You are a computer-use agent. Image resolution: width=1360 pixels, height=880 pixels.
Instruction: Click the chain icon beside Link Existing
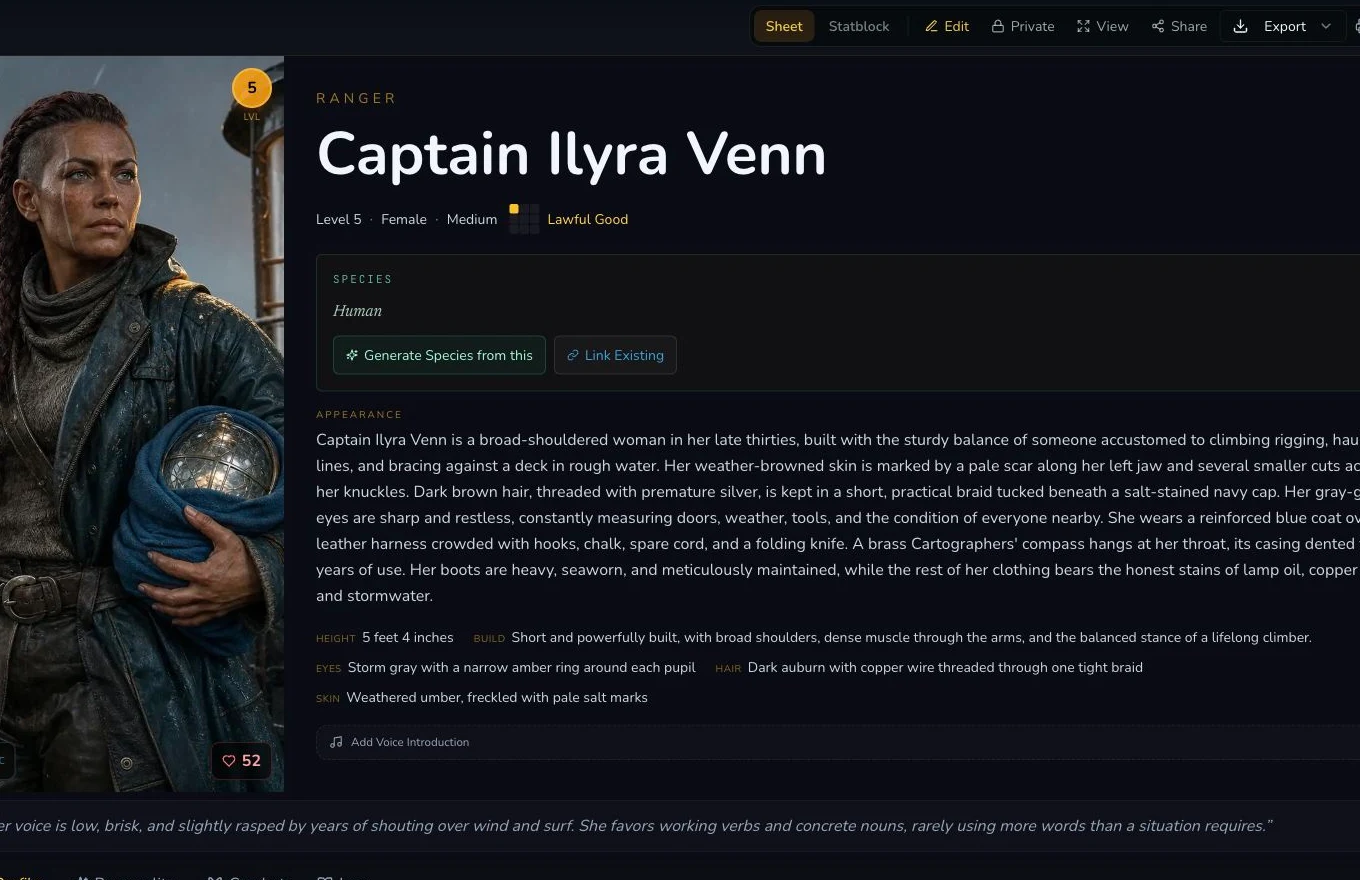point(573,355)
